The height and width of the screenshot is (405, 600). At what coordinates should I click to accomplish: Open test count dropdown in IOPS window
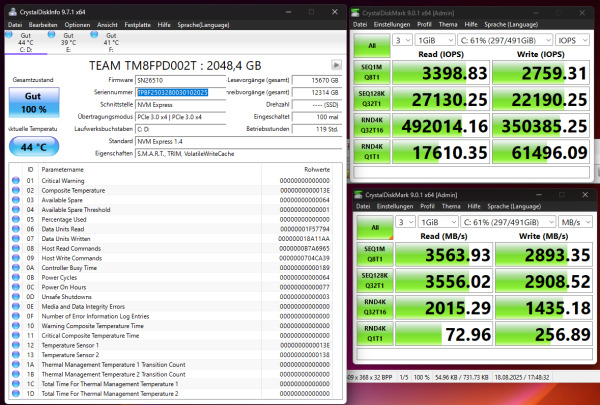[x=402, y=40]
